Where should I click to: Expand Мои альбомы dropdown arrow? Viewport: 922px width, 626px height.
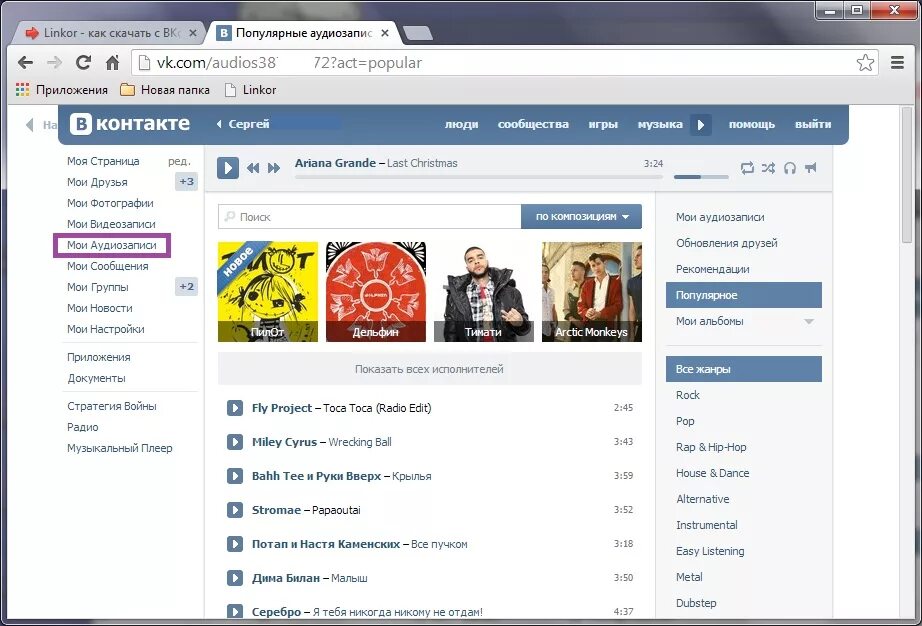click(x=809, y=322)
